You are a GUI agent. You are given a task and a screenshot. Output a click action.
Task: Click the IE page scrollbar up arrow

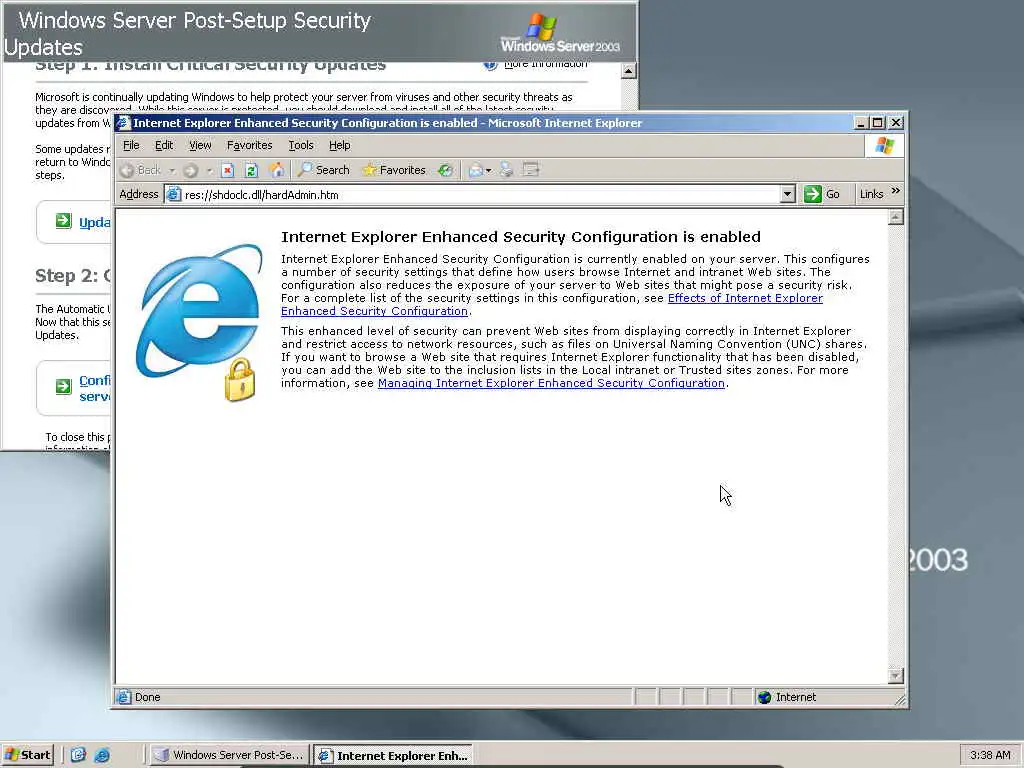pyautogui.click(x=896, y=217)
